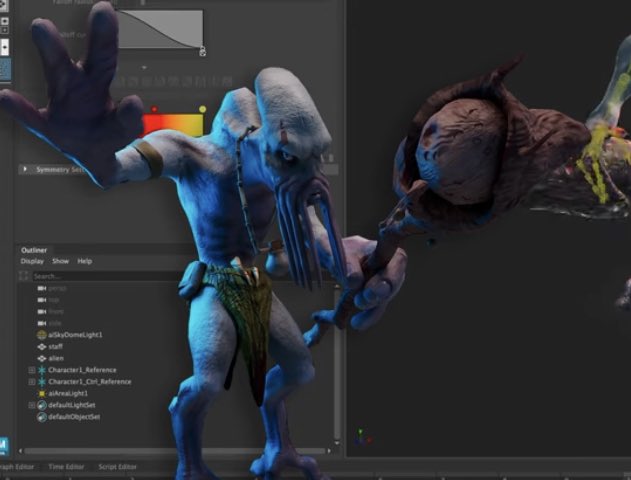Click the Outliner horizontal scroll right arrow
The image size is (631, 480).
click(x=329, y=451)
